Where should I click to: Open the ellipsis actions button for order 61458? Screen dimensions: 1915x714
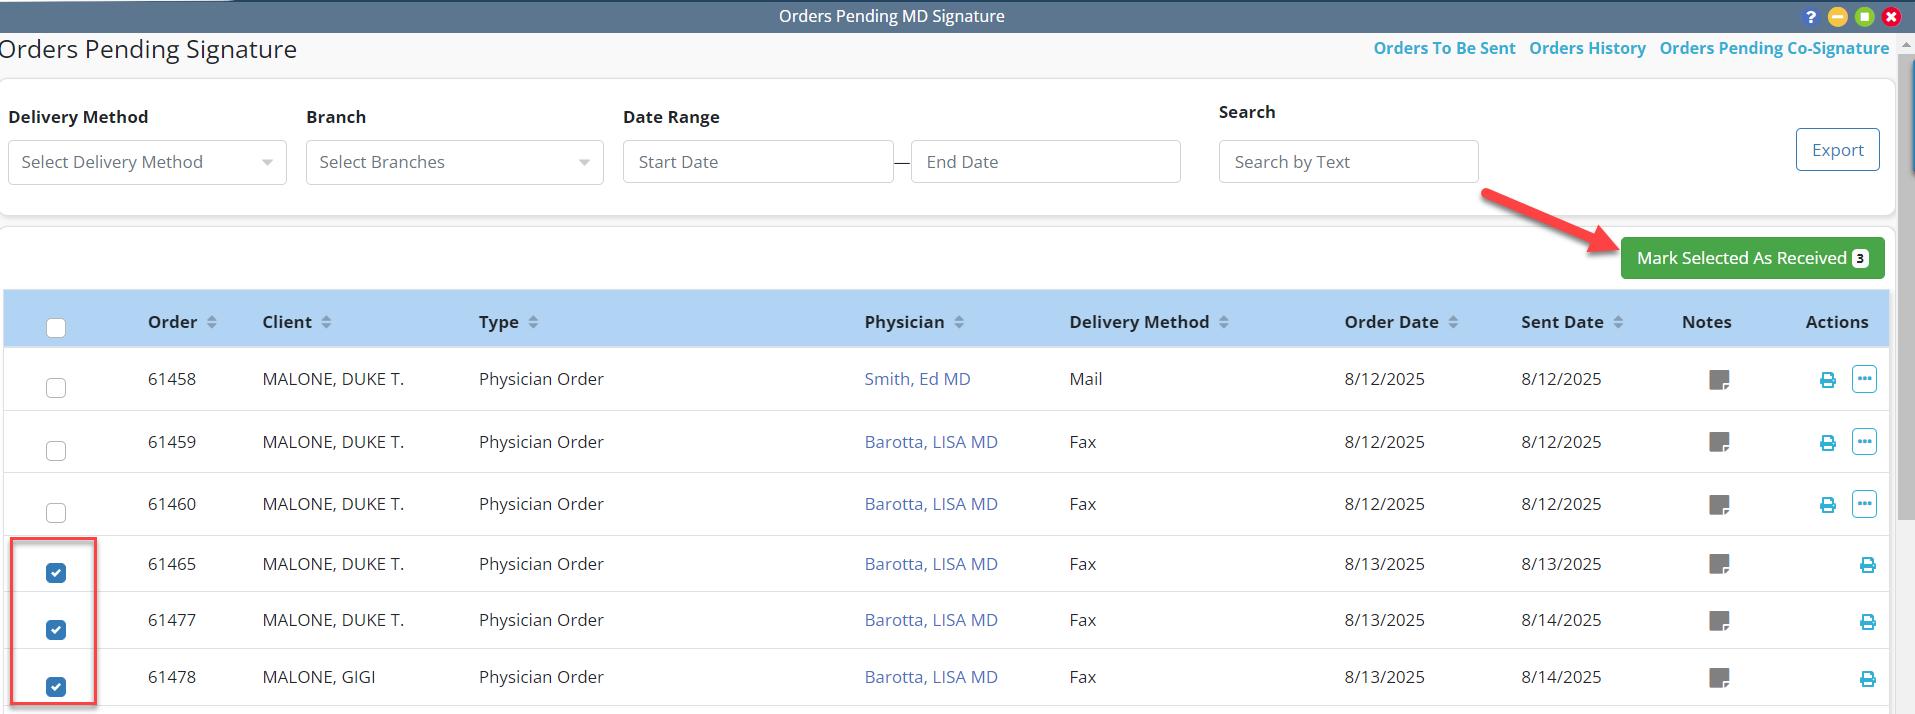[1864, 379]
